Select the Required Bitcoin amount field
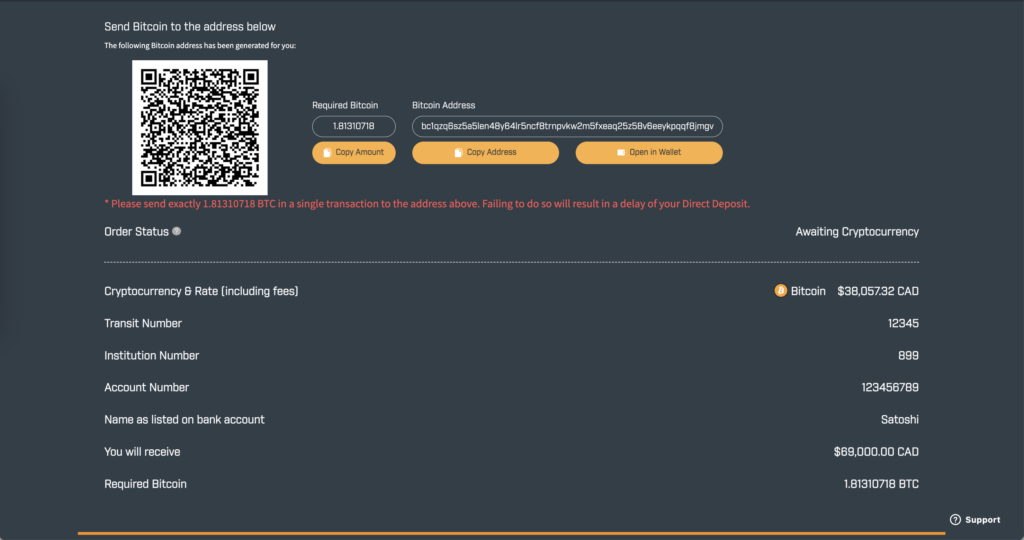1024x540 pixels. coord(353,126)
